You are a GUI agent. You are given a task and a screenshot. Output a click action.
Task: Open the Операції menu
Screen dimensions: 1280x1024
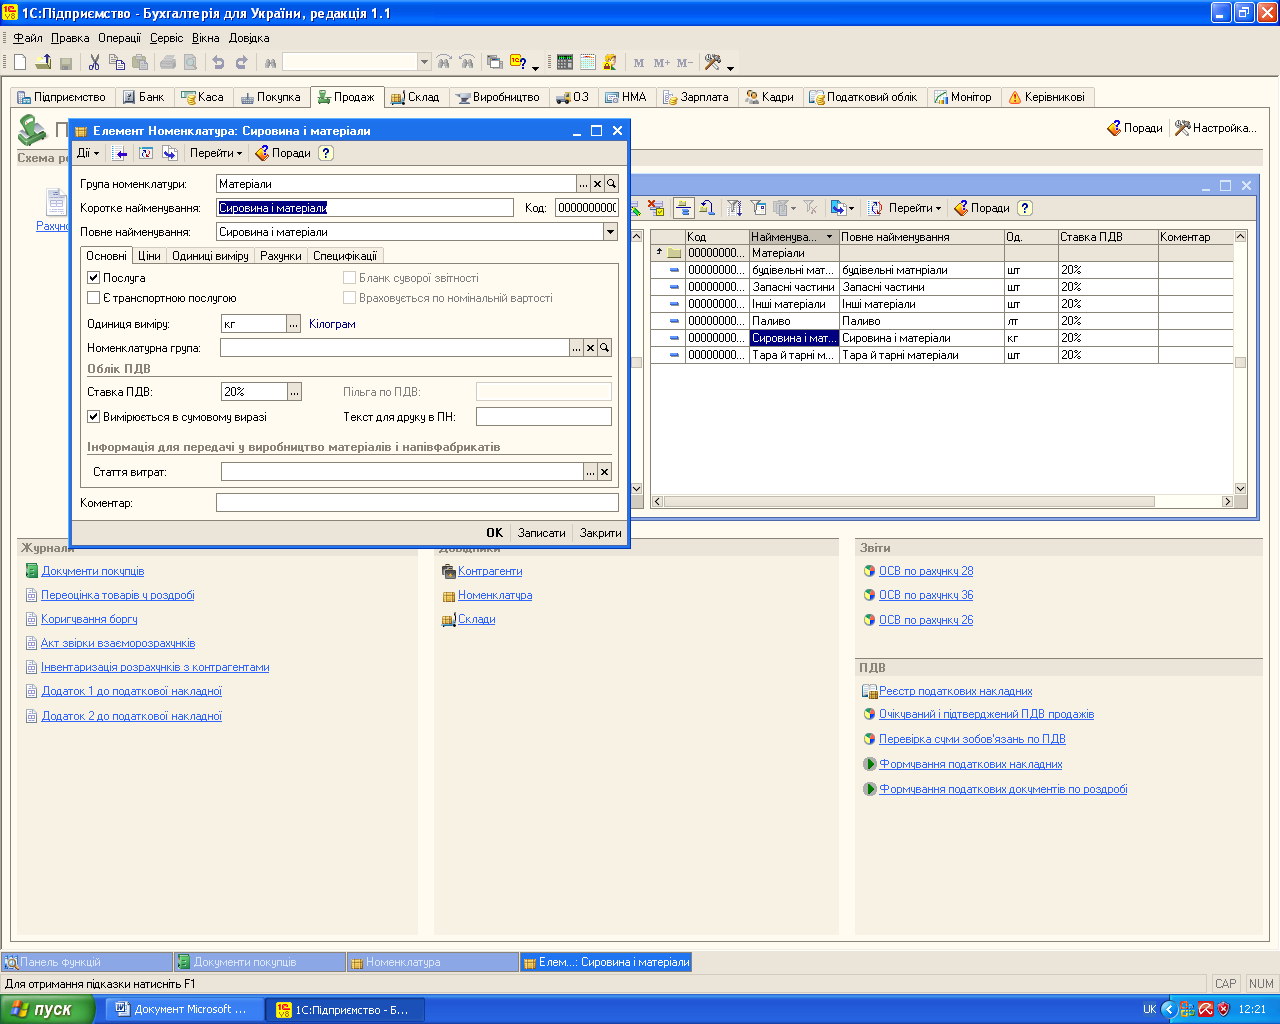tap(120, 38)
